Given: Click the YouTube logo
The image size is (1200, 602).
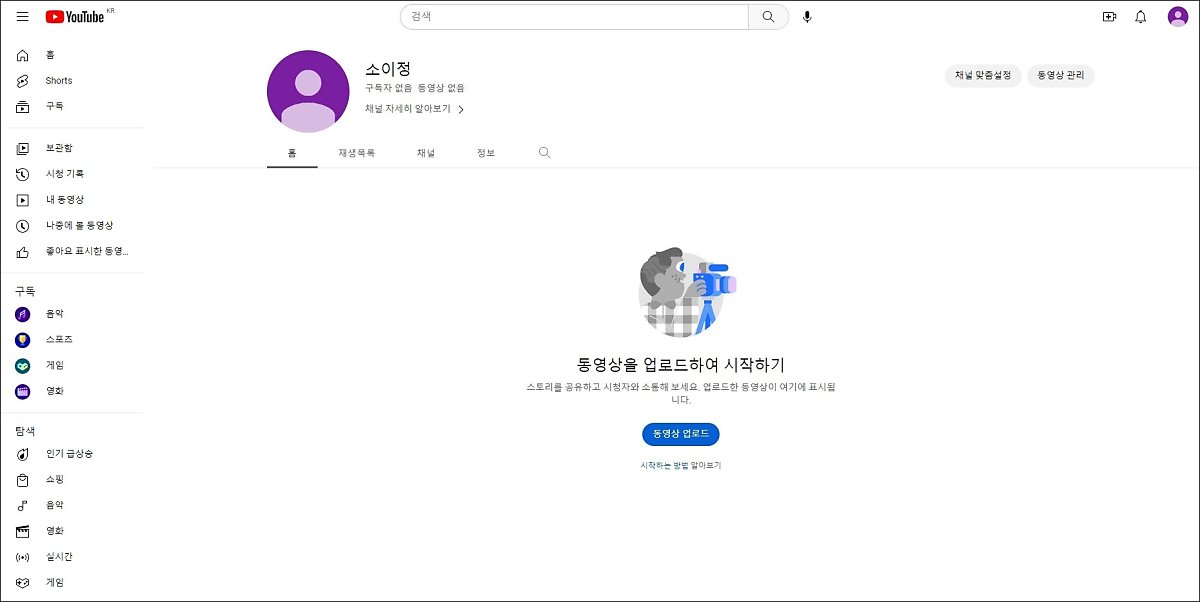Looking at the screenshot, I should 75,17.
